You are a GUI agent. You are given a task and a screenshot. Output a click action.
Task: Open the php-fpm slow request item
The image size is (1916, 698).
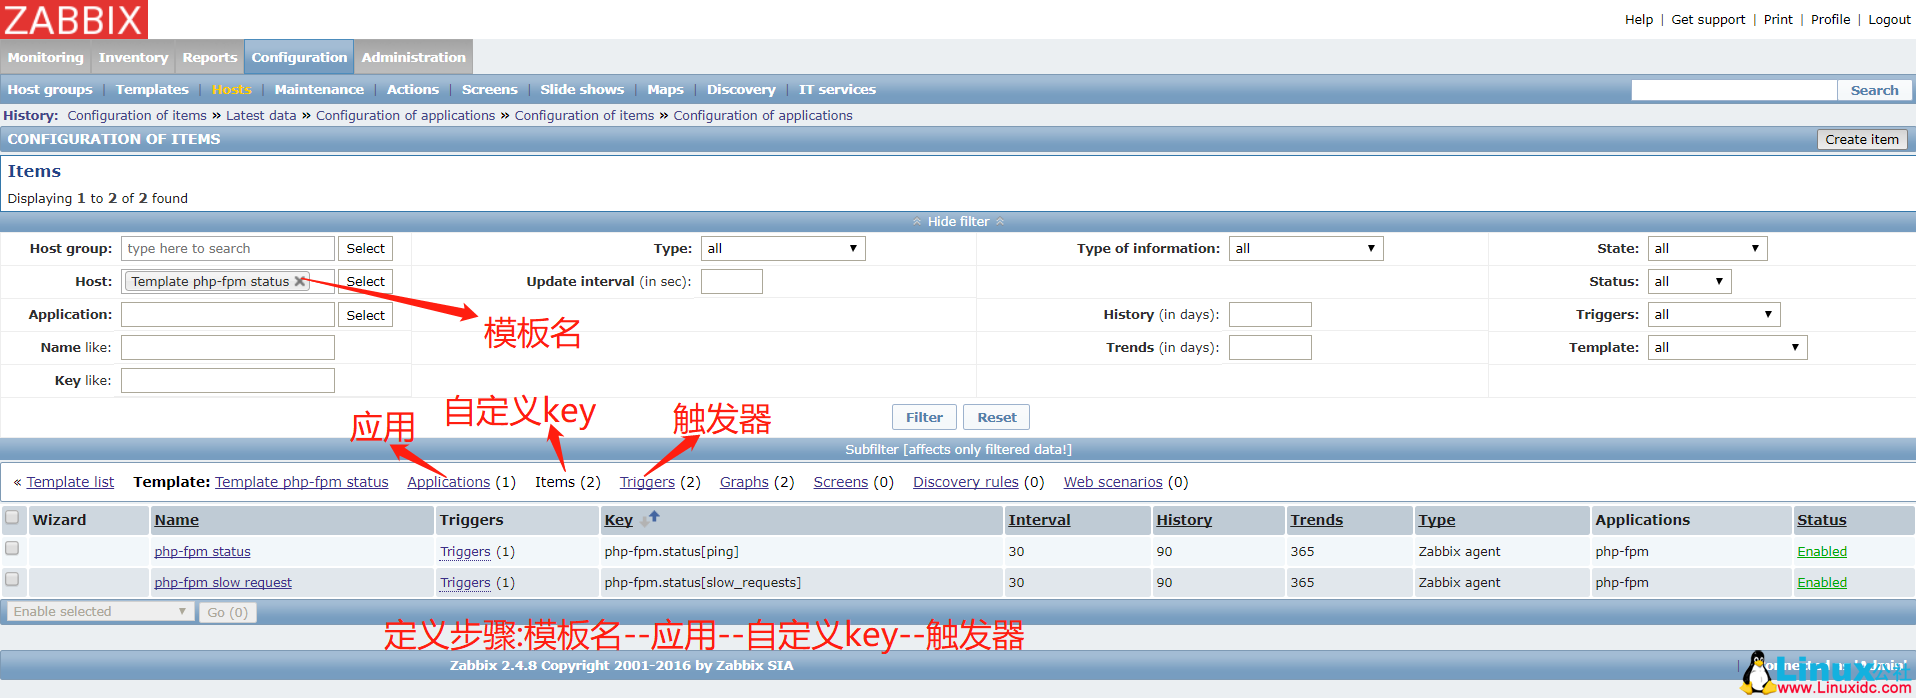[223, 582]
